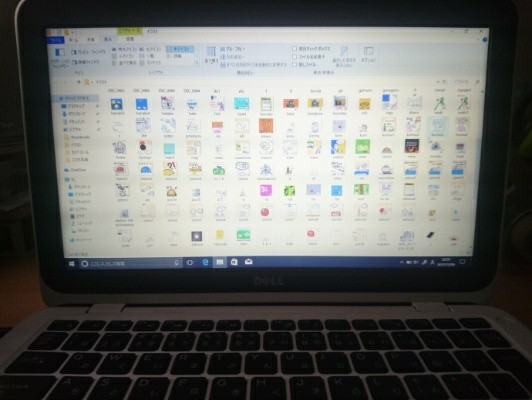Select the yellow figure with '?!' thumbnail

[x=170, y=168]
